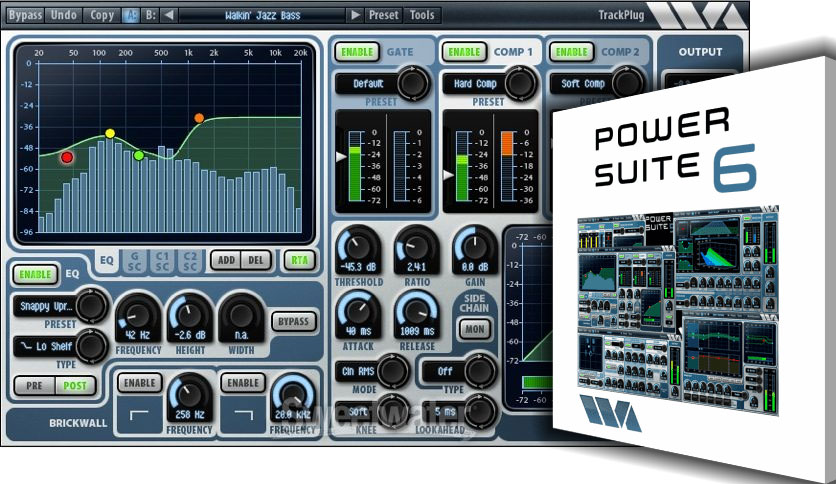Click the Threshold knob at -45.3 dB
Image resolution: width=836 pixels, height=484 pixels.
pos(358,247)
